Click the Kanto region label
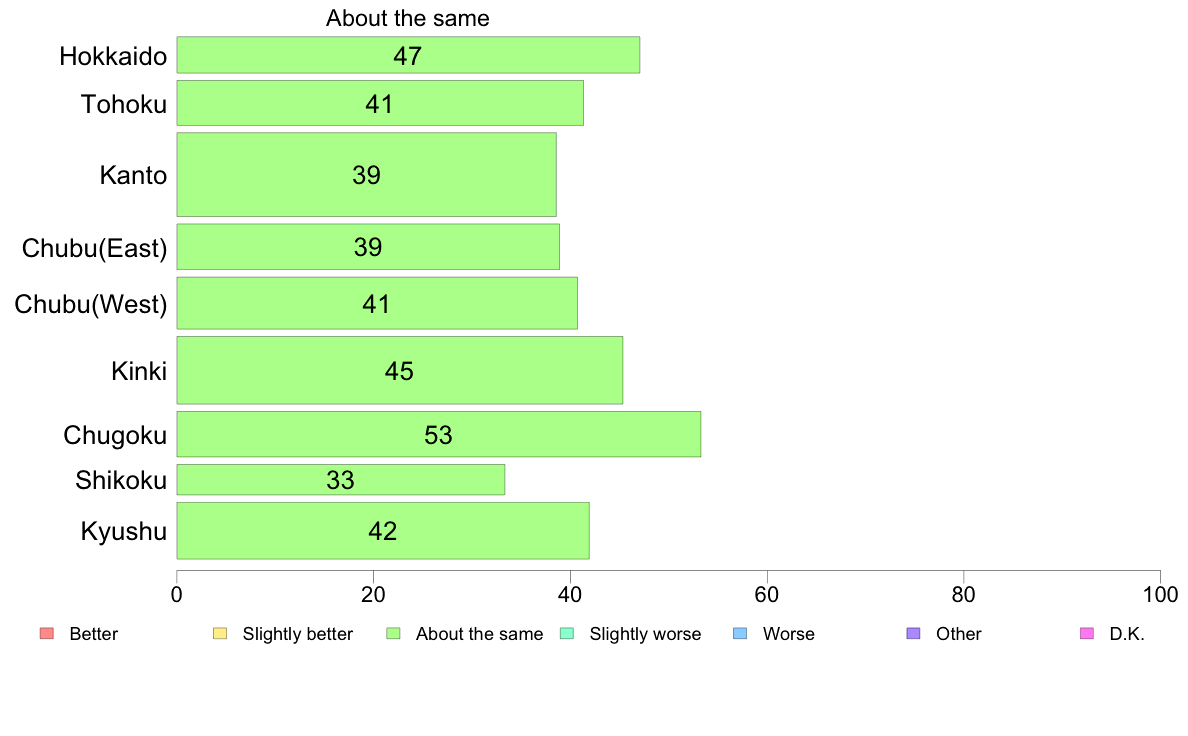This screenshot has width=1188, height=736. pos(133,175)
